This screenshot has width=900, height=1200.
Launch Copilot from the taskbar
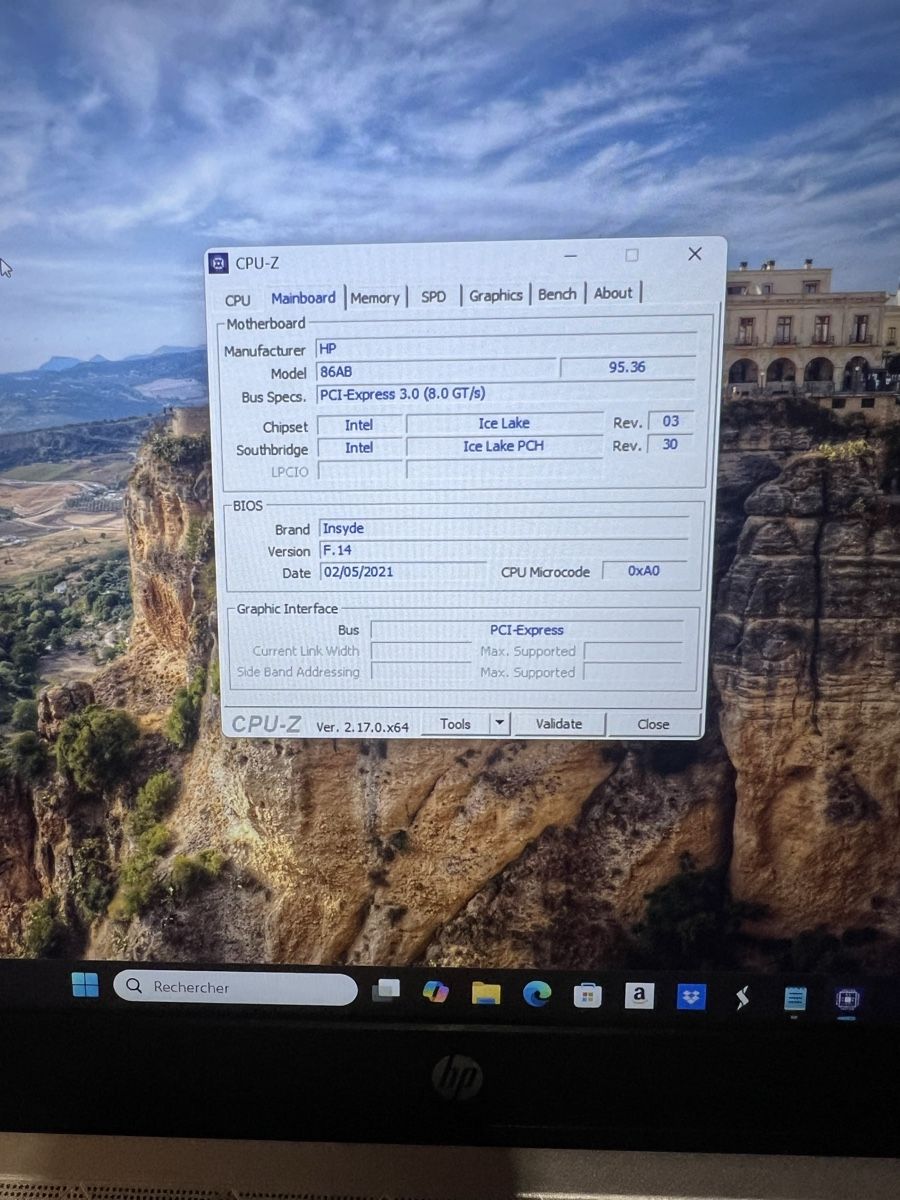point(435,991)
